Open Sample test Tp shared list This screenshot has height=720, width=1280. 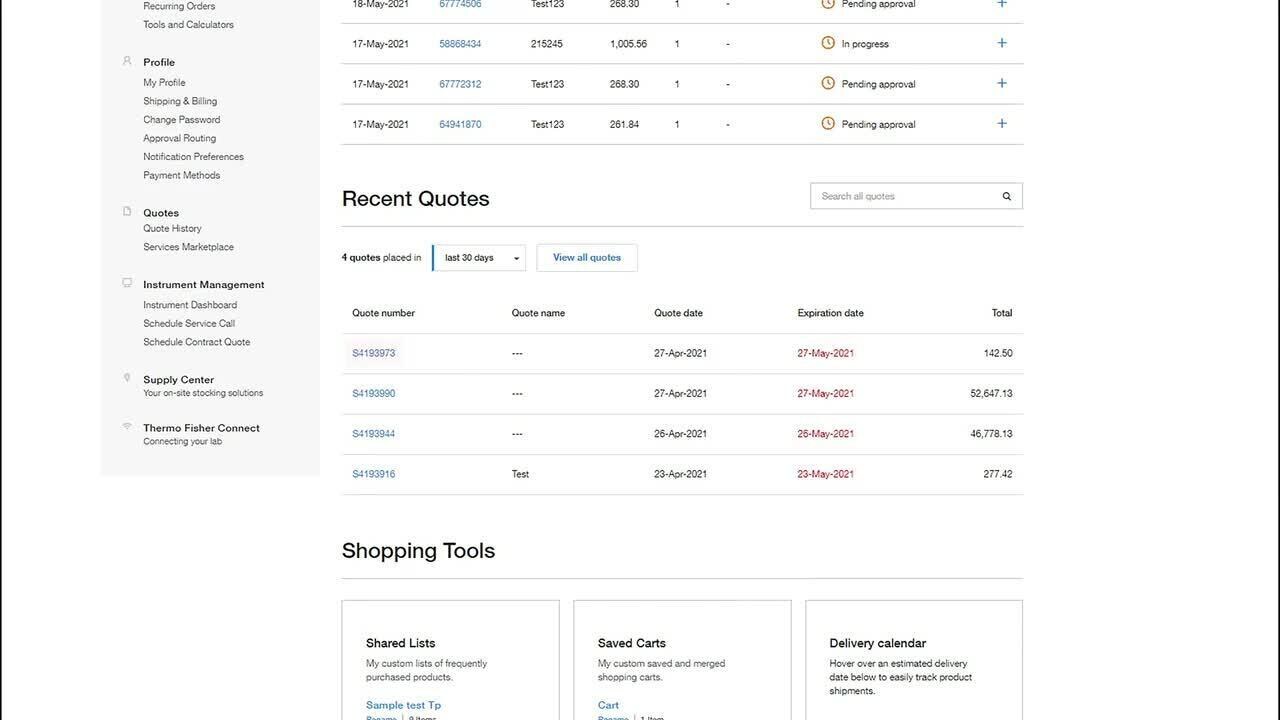[x=403, y=705]
